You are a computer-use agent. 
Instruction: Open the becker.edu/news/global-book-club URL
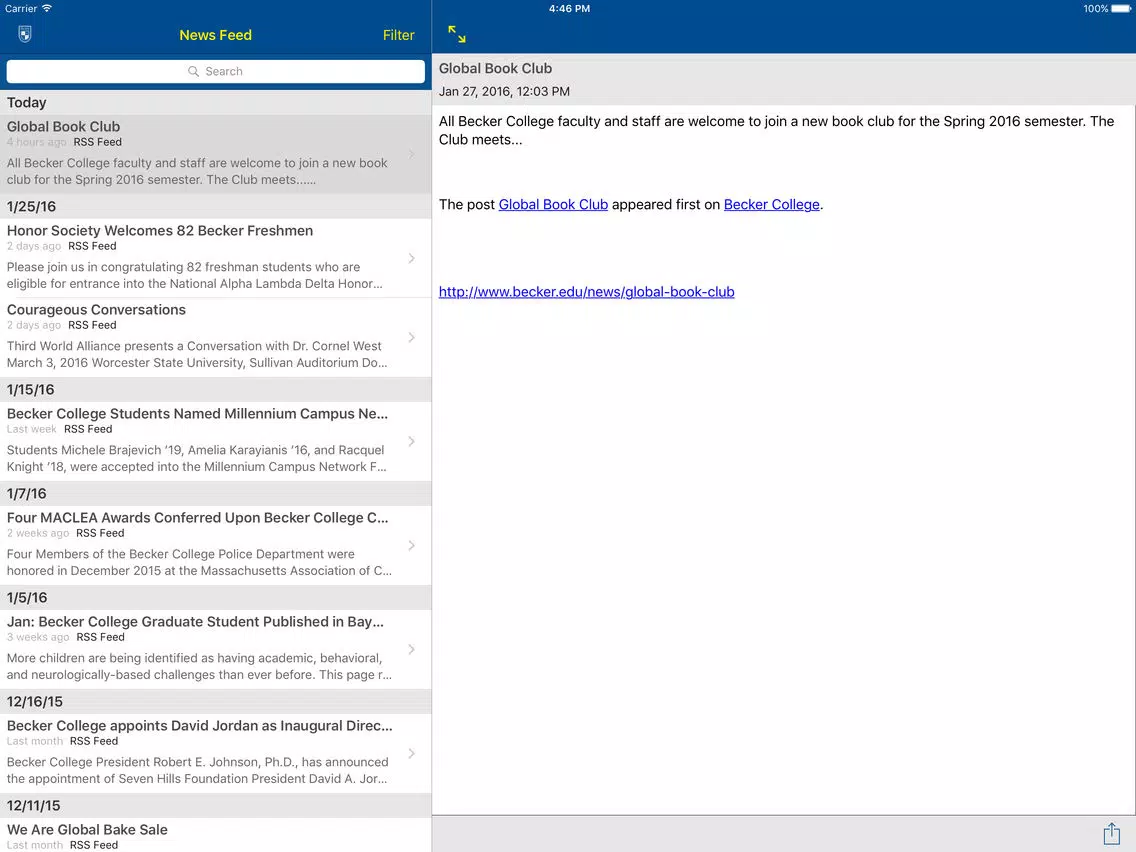[x=586, y=292]
